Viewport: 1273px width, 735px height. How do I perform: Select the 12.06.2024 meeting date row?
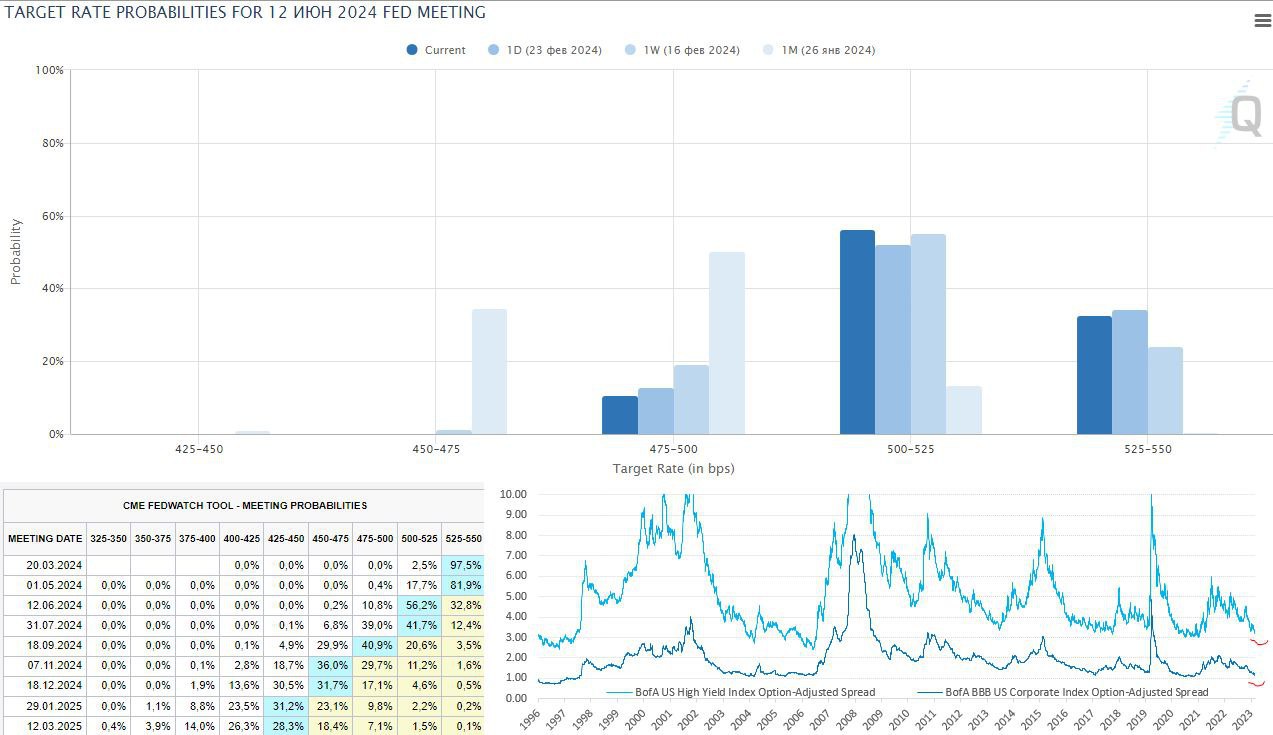44,605
